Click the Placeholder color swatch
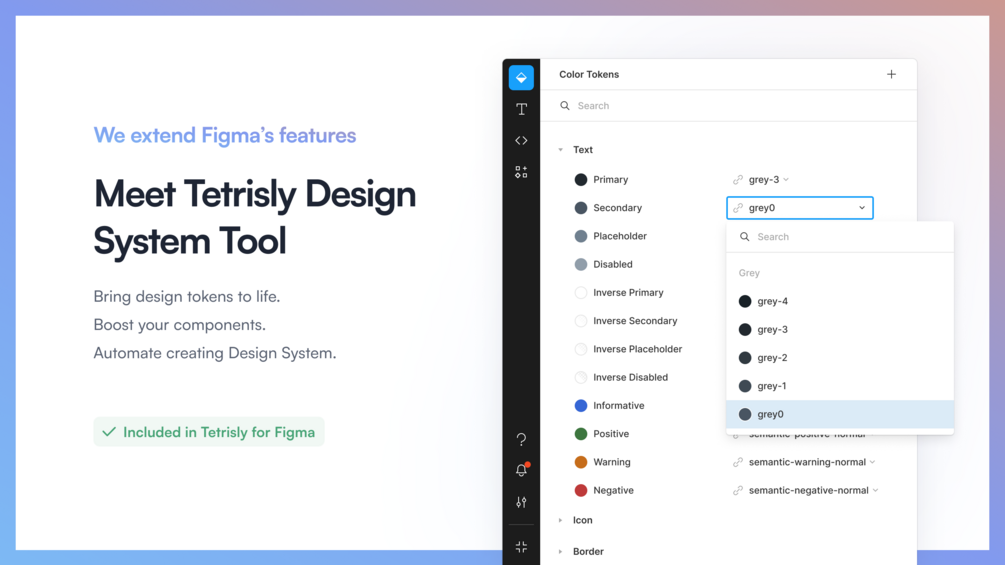 [x=581, y=236]
